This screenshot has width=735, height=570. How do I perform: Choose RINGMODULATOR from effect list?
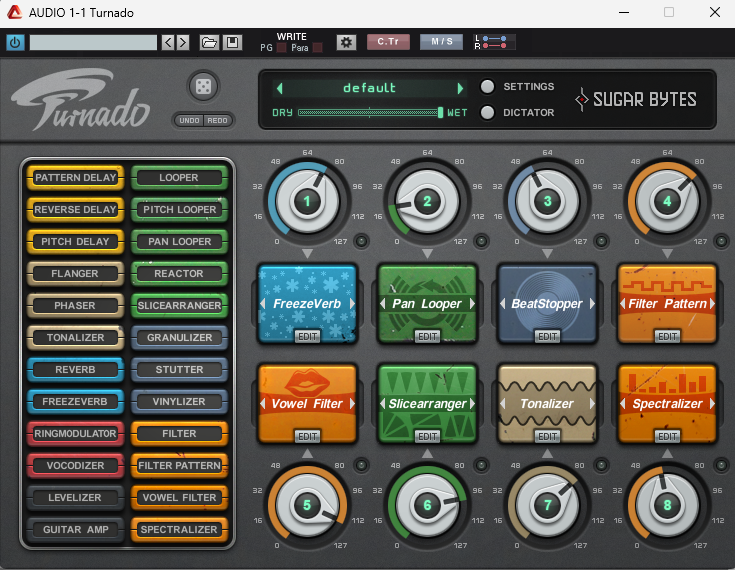point(75,434)
